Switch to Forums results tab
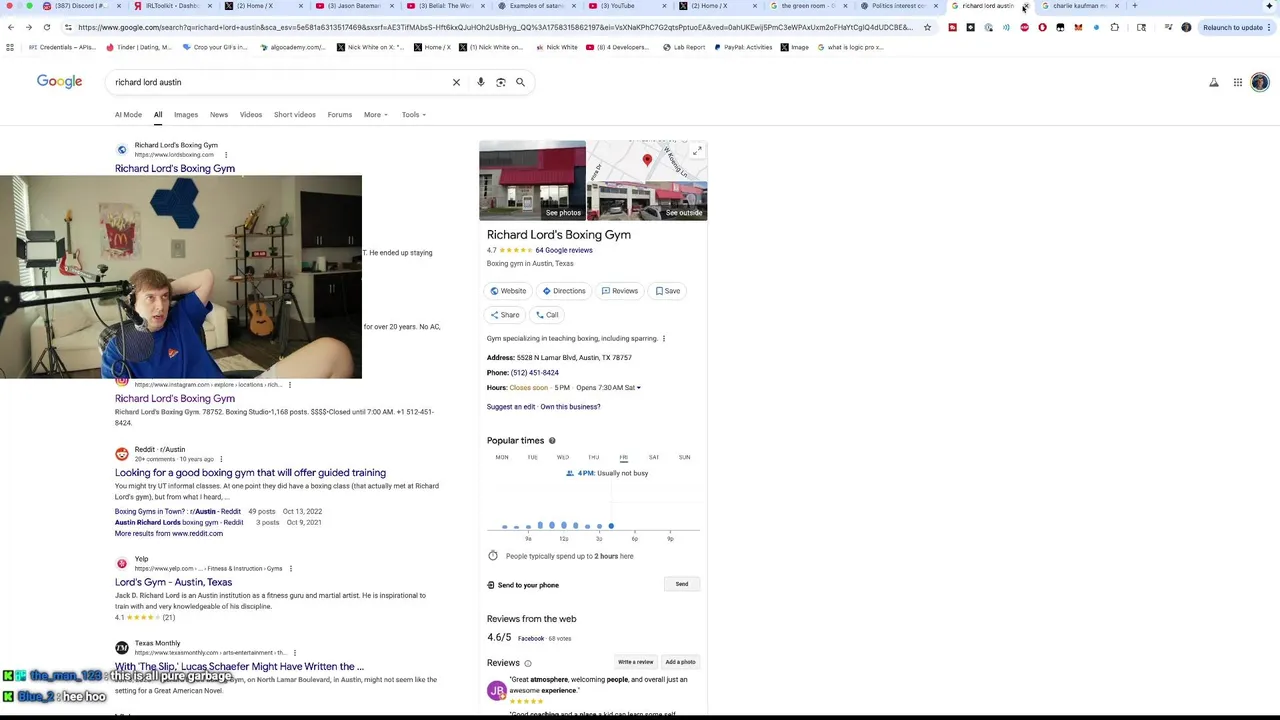This screenshot has width=1280, height=720. click(340, 115)
